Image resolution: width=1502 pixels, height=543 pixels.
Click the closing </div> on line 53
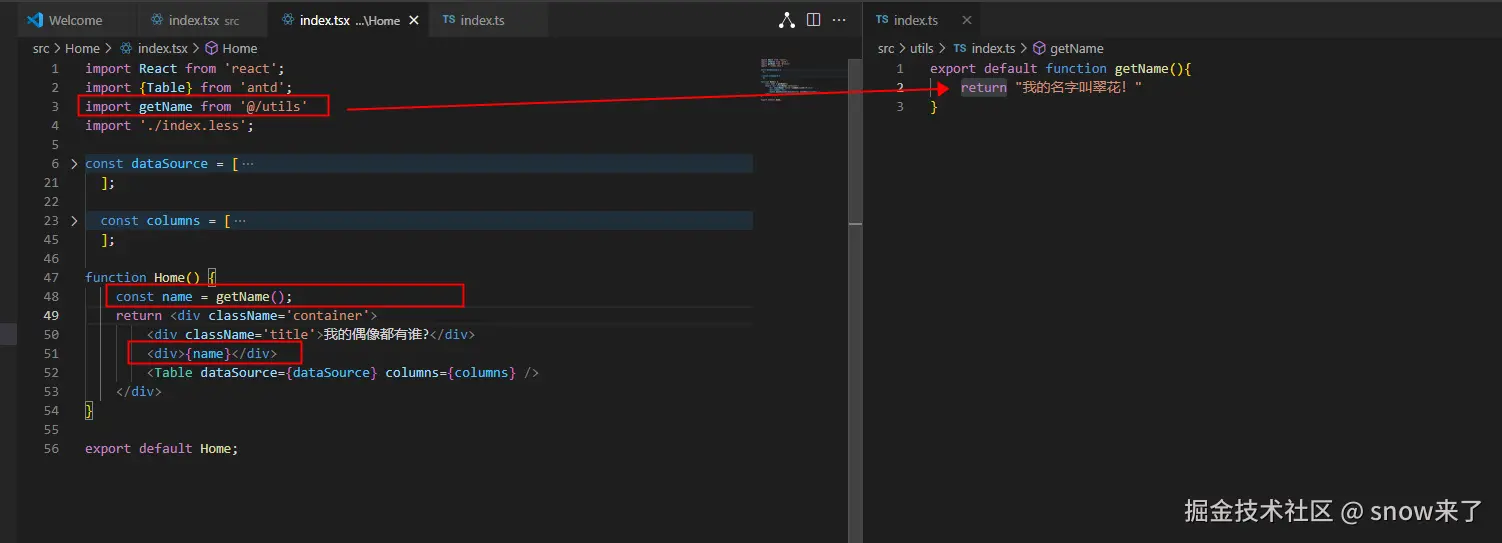click(x=138, y=392)
